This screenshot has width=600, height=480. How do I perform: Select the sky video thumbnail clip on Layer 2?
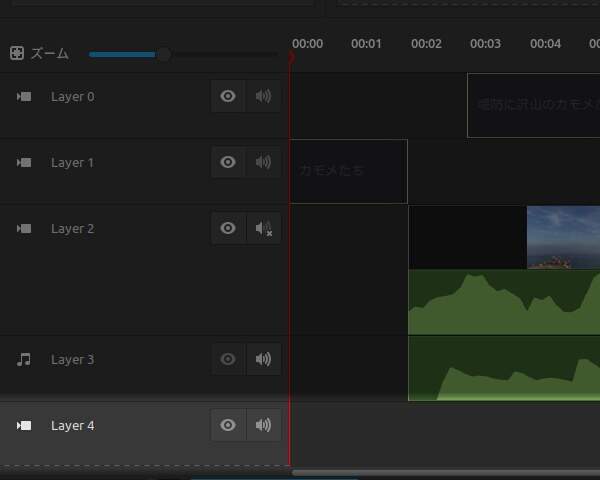tap(562, 237)
